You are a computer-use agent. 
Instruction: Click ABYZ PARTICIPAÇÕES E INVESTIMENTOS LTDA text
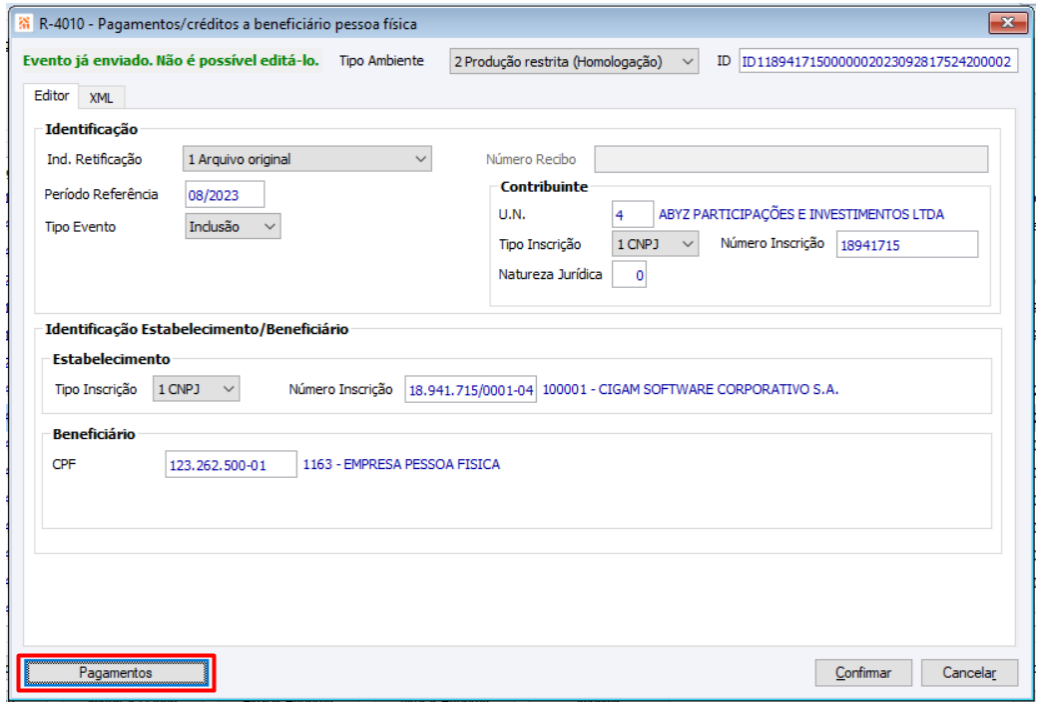pyautogui.click(x=801, y=214)
